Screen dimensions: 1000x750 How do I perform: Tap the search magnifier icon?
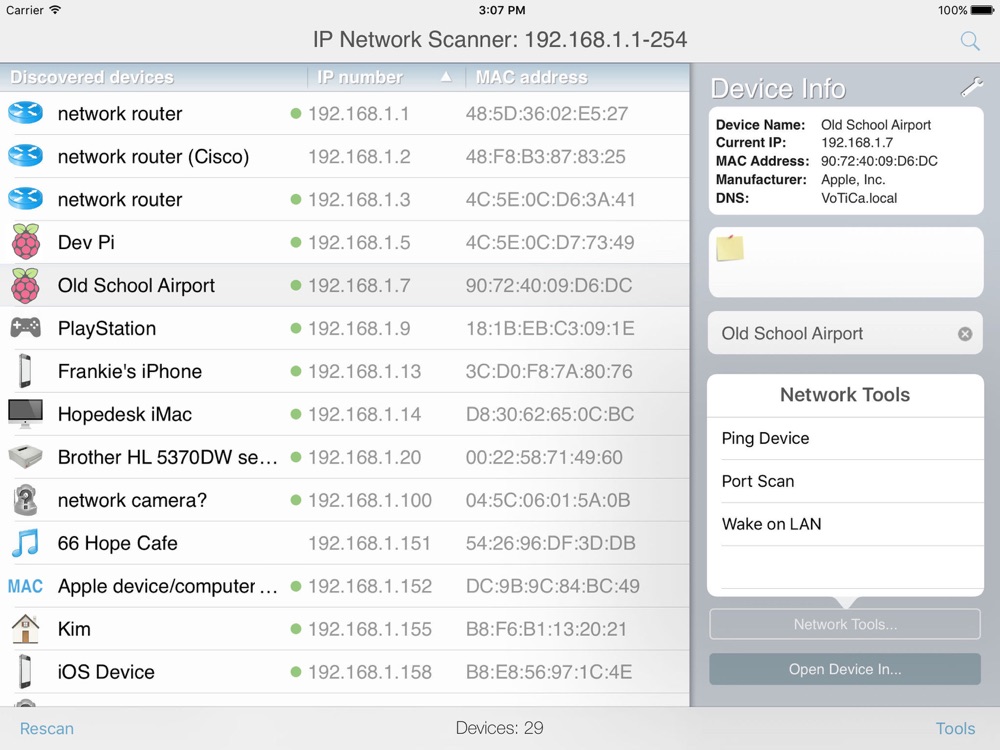(x=969, y=41)
